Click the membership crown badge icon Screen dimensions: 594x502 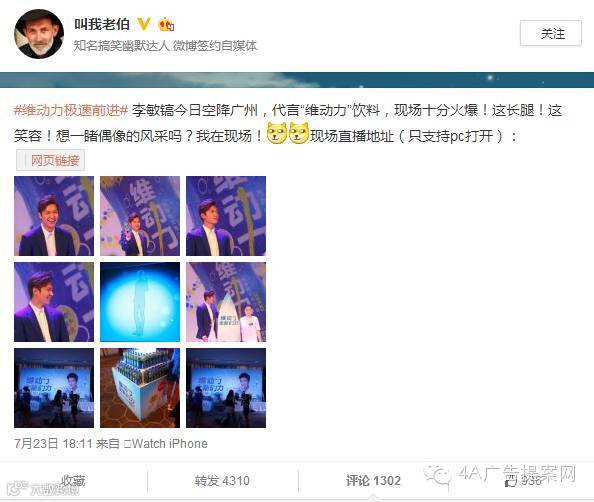point(166,24)
